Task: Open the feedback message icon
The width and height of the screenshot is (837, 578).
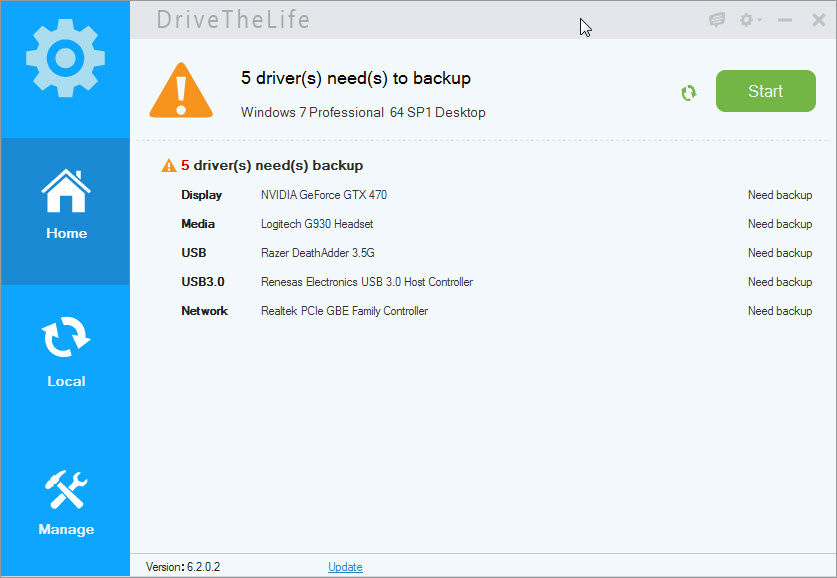Action: click(717, 20)
